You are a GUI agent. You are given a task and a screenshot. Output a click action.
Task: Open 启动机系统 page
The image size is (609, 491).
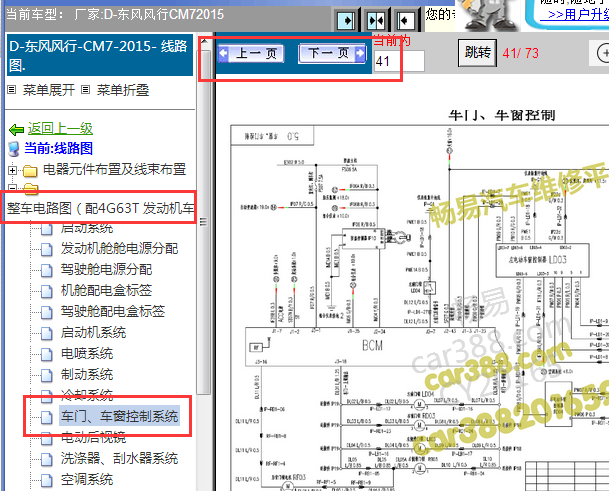[93, 332]
